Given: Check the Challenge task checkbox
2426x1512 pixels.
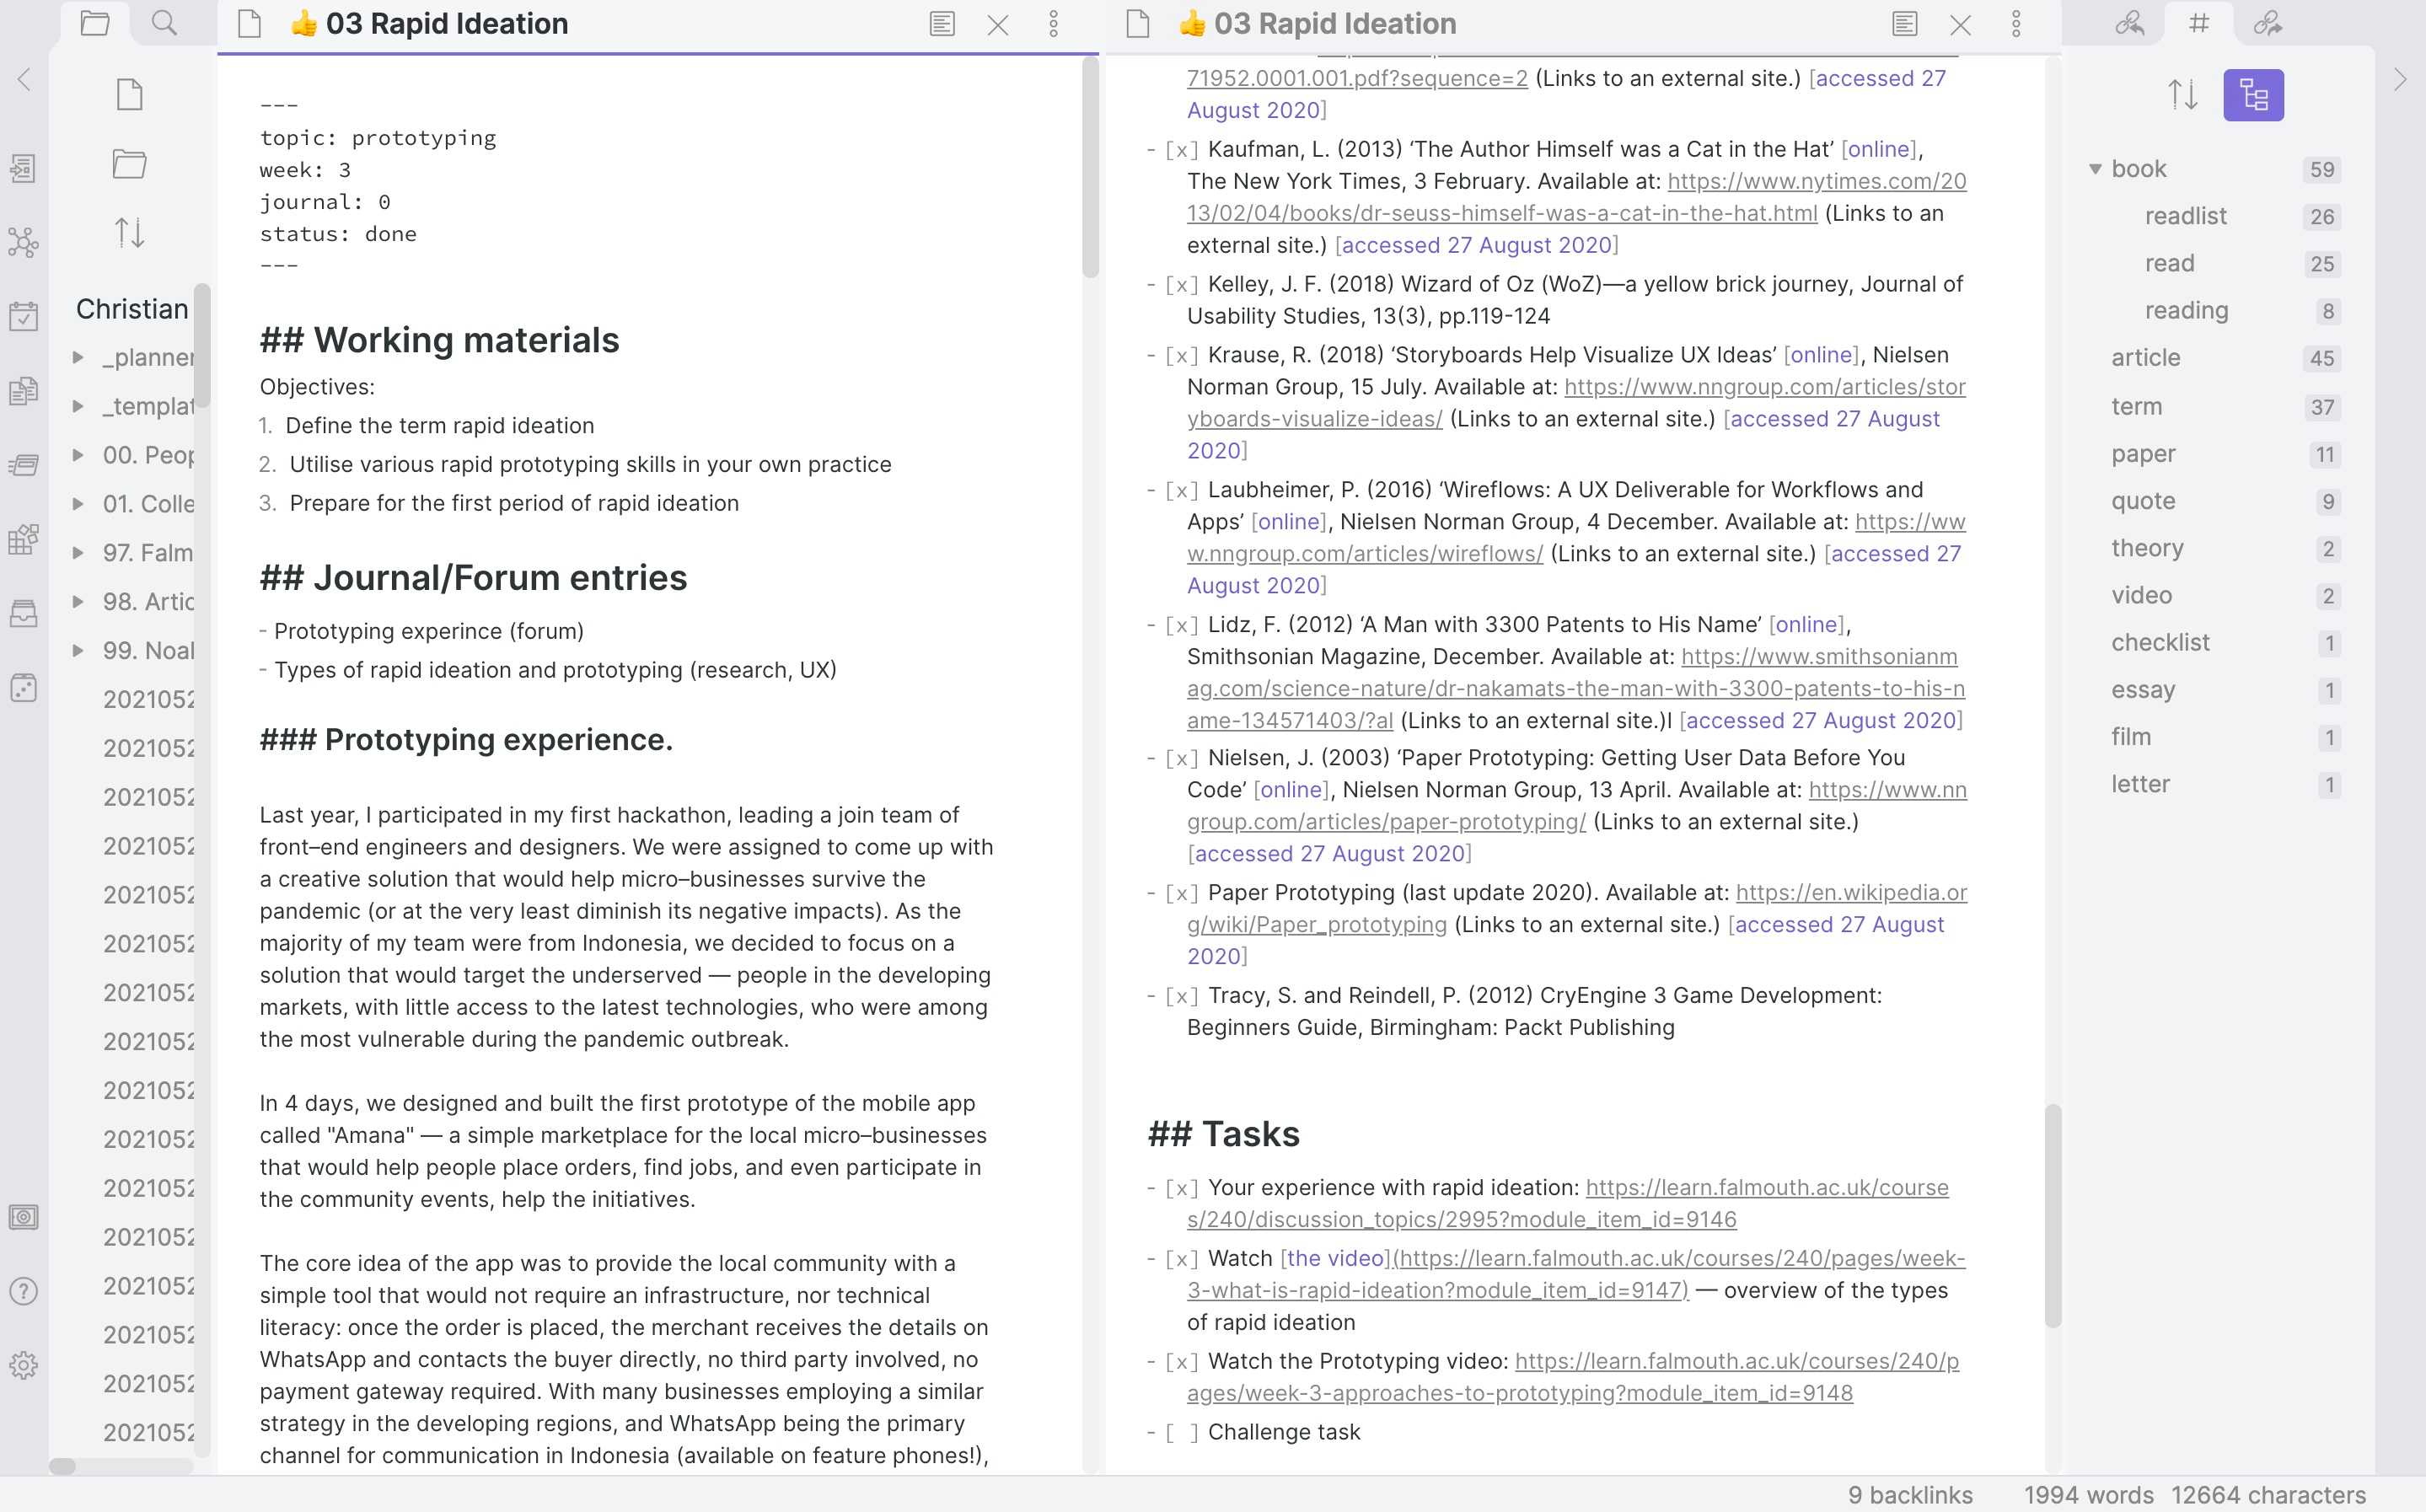Looking at the screenshot, I should 1181,1432.
